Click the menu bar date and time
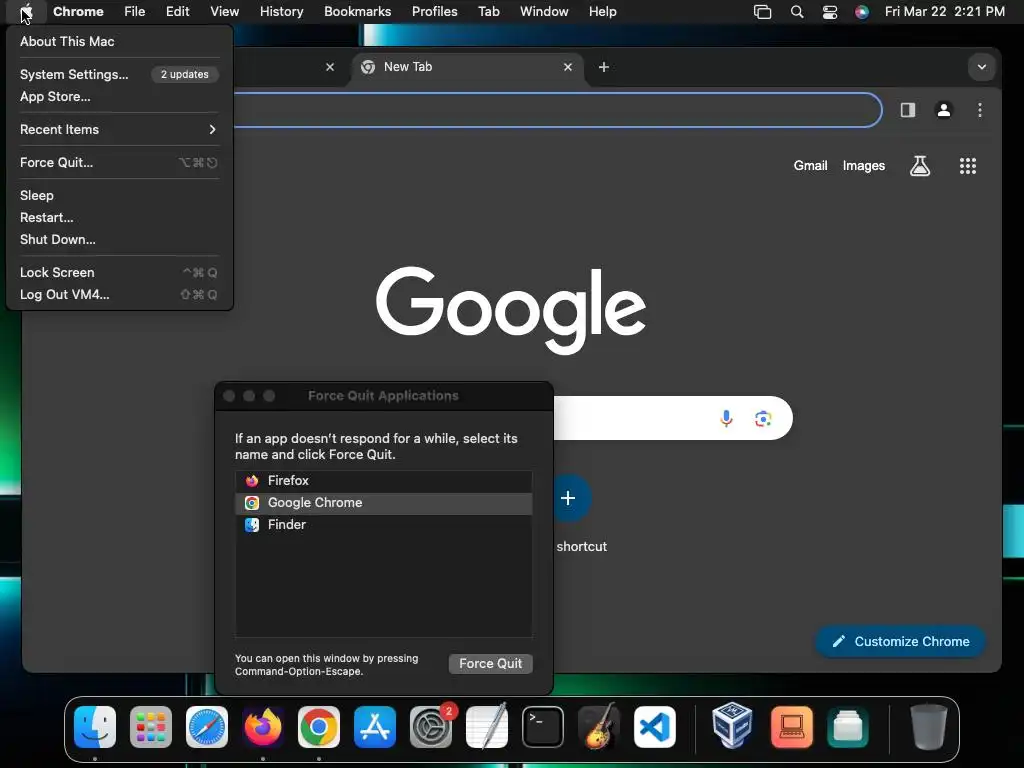 click(x=944, y=12)
